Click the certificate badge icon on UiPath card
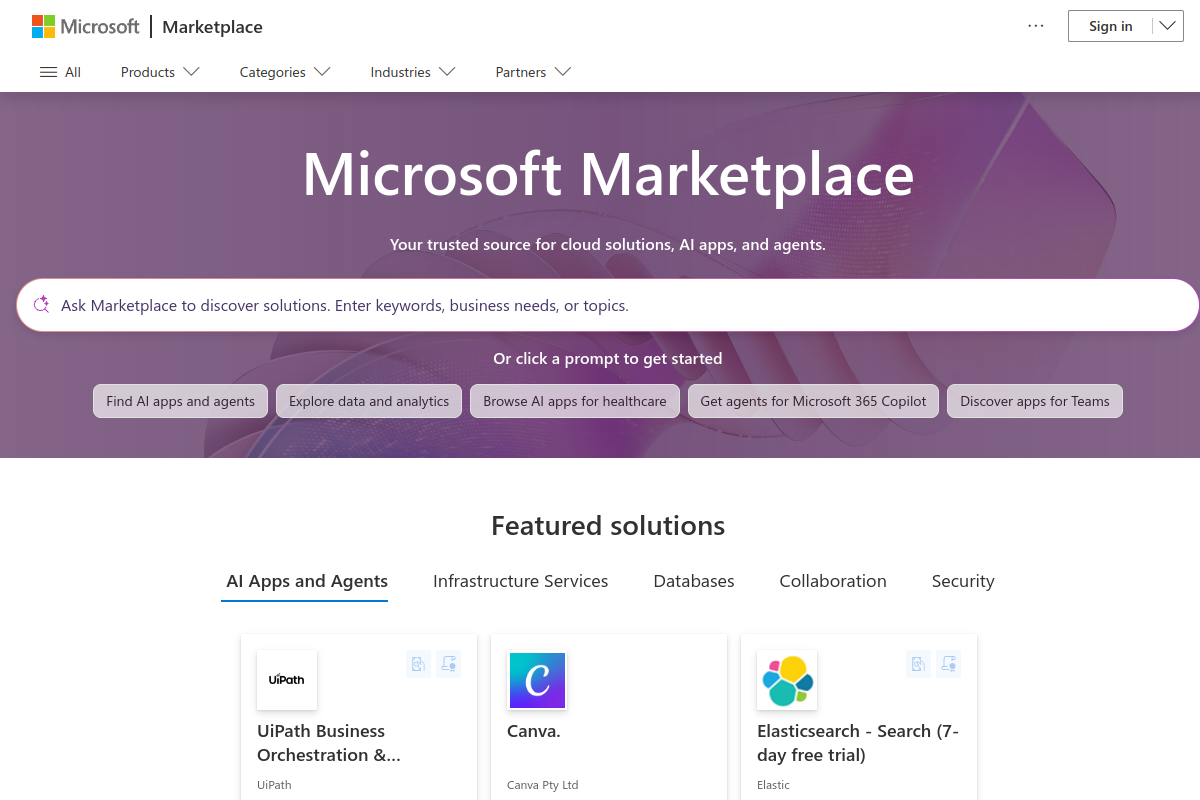The height and width of the screenshot is (800, 1200). 449,663
